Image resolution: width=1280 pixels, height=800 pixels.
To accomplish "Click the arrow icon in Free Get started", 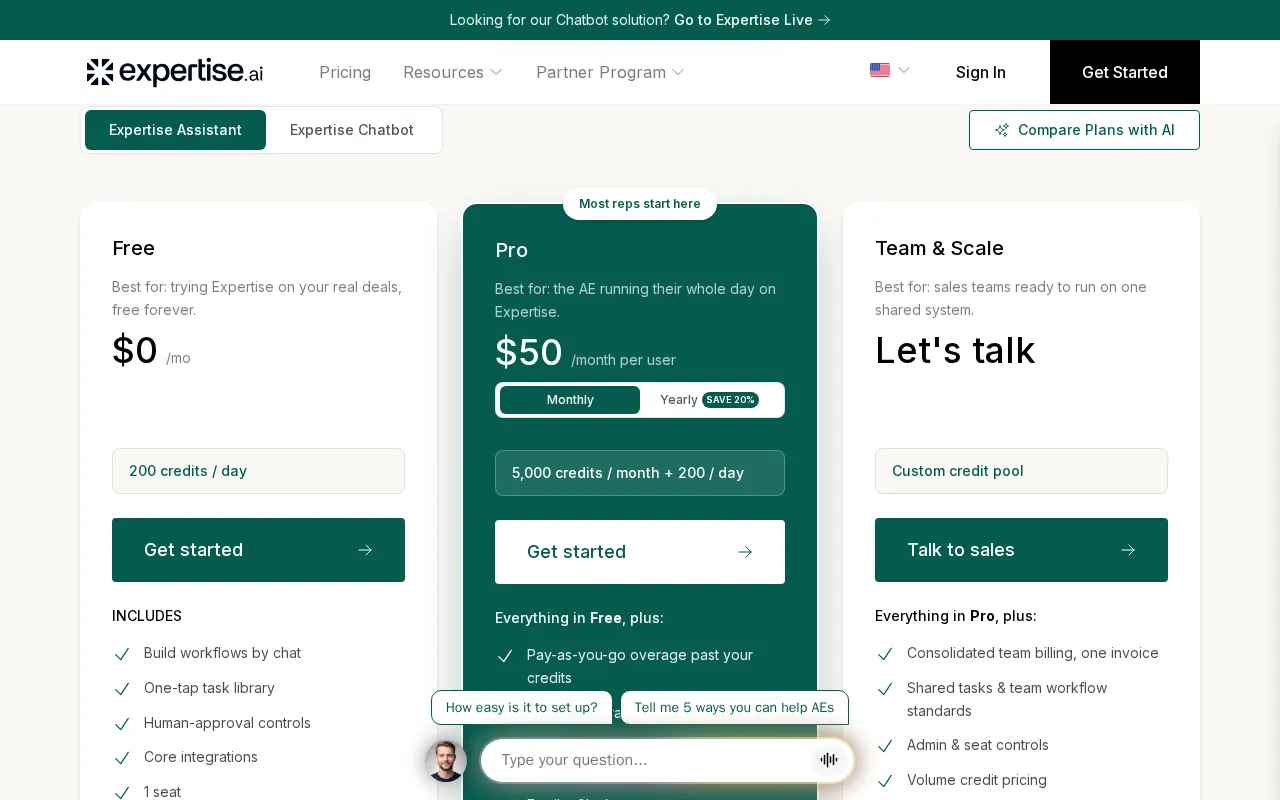I will 365,550.
